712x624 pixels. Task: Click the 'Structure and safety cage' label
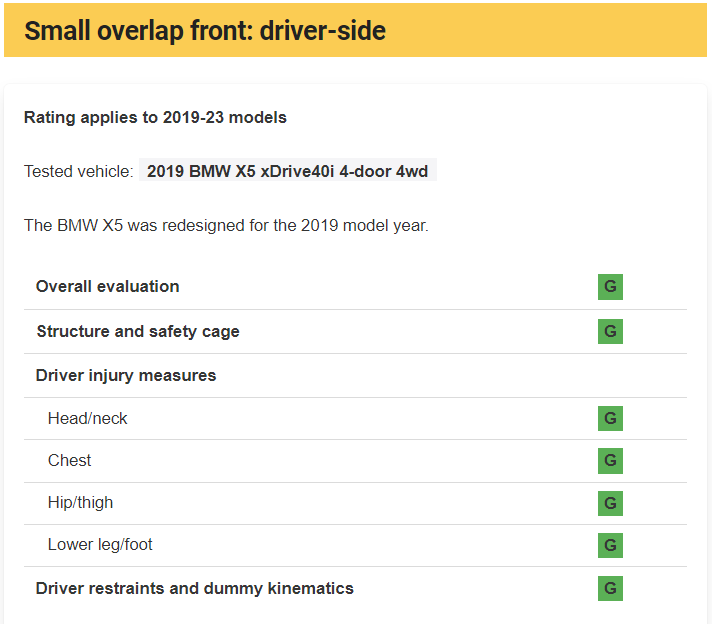pyautogui.click(x=138, y=332)
